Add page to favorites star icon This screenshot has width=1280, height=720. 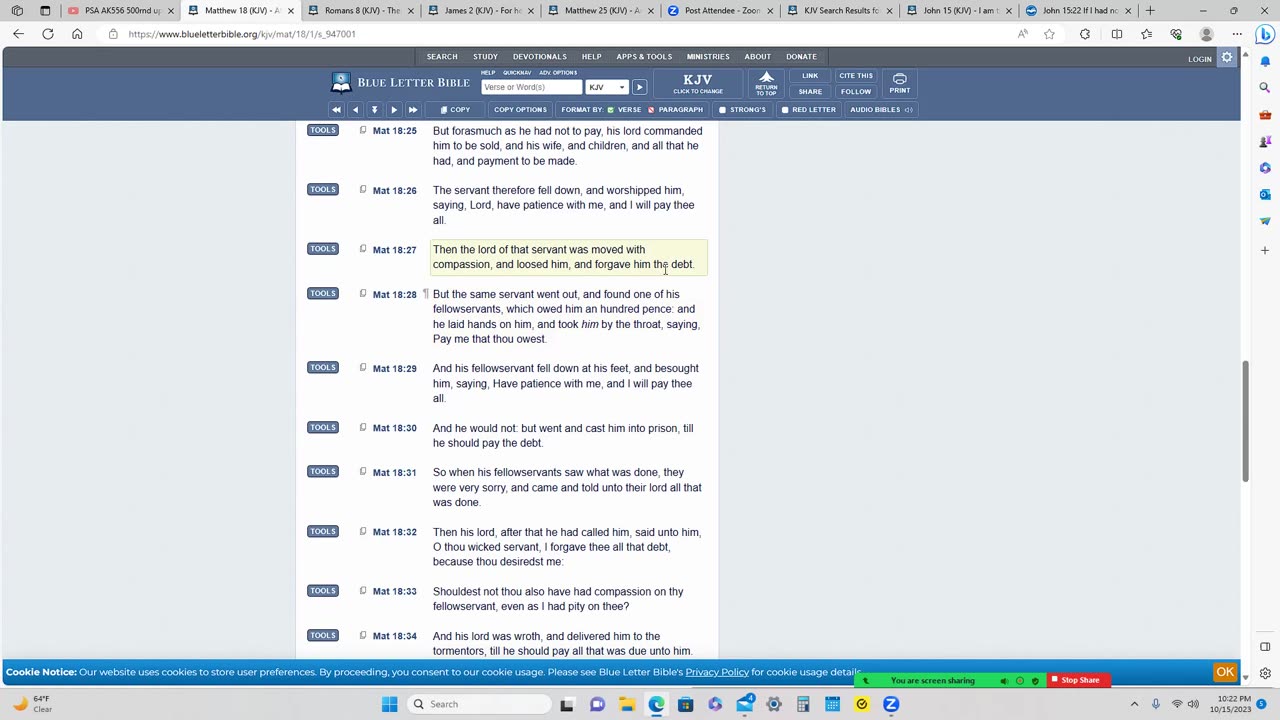tap(1049, 34)
